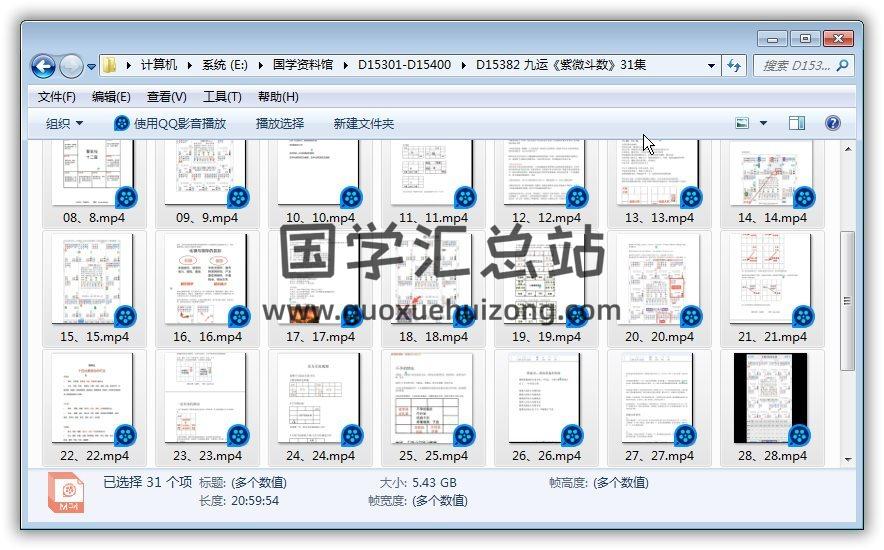Click the 长度: 20:59:54 detail
This screenshot has width=884, height=550.
(239, 501)
